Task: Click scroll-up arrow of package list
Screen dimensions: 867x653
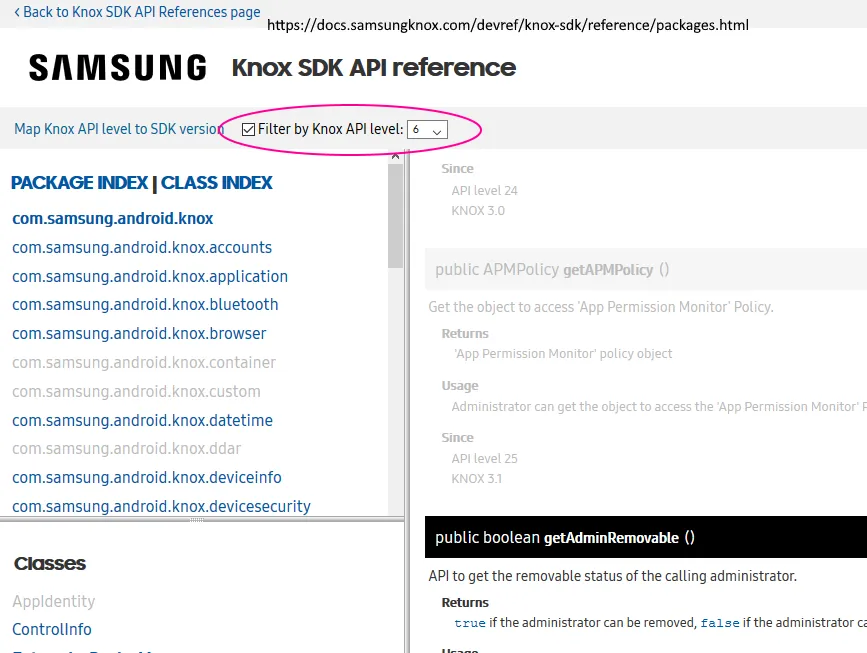Action: point(395,156)
